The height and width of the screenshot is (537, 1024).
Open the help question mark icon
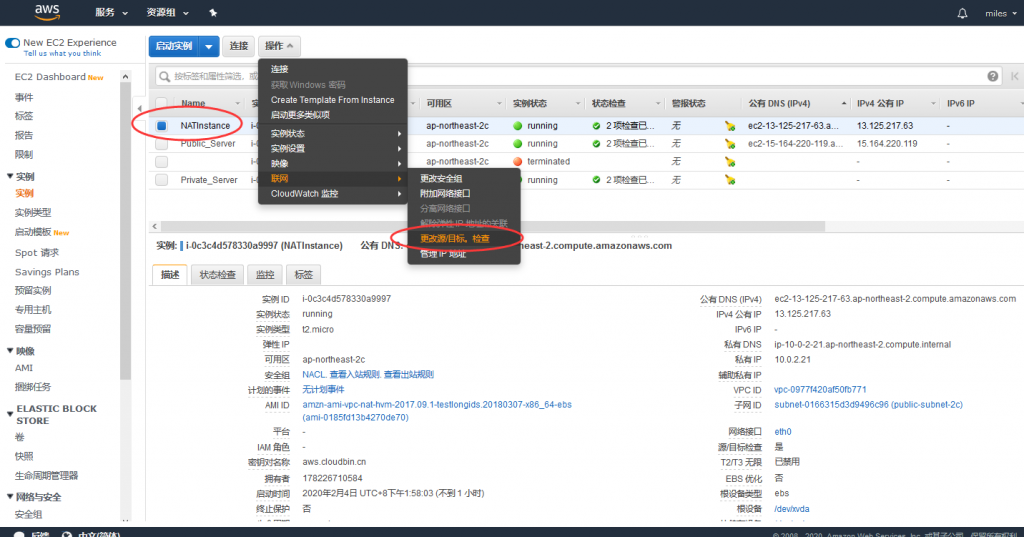pyautogui.click(x=993, y=76)
